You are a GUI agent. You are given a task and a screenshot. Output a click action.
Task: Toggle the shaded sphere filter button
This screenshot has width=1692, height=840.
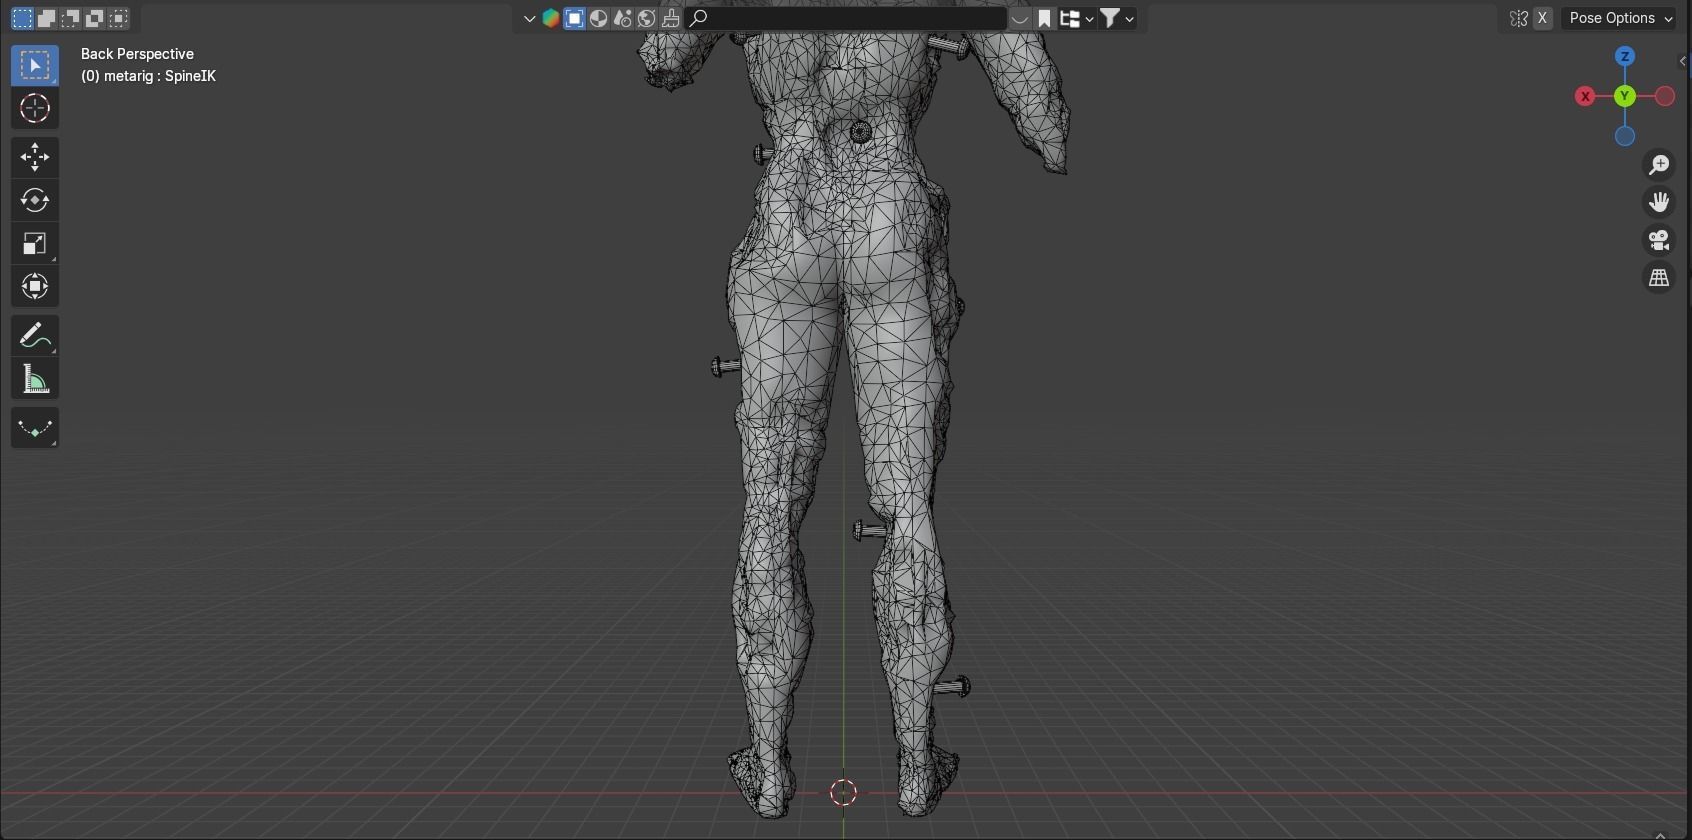click(598, 18)
